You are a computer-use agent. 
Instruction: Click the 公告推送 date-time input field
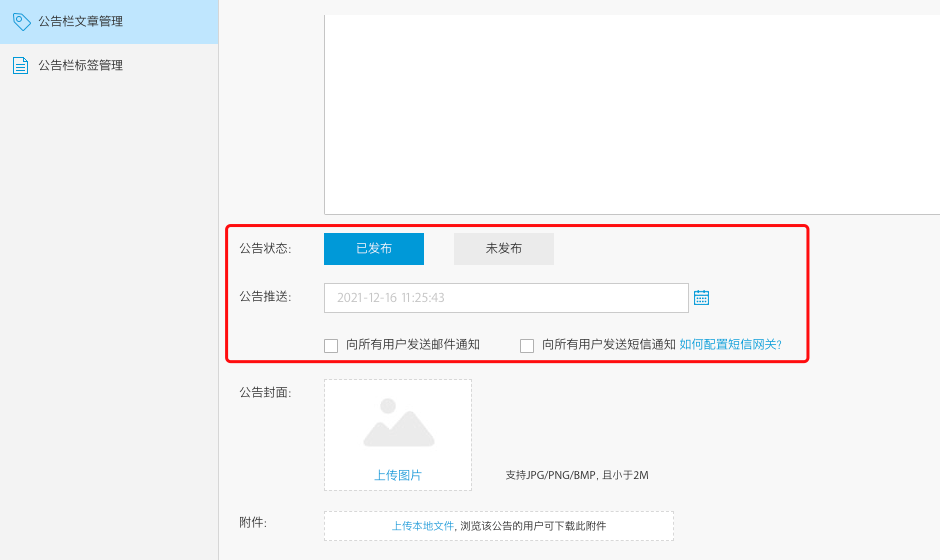click(x=506, y=298)
